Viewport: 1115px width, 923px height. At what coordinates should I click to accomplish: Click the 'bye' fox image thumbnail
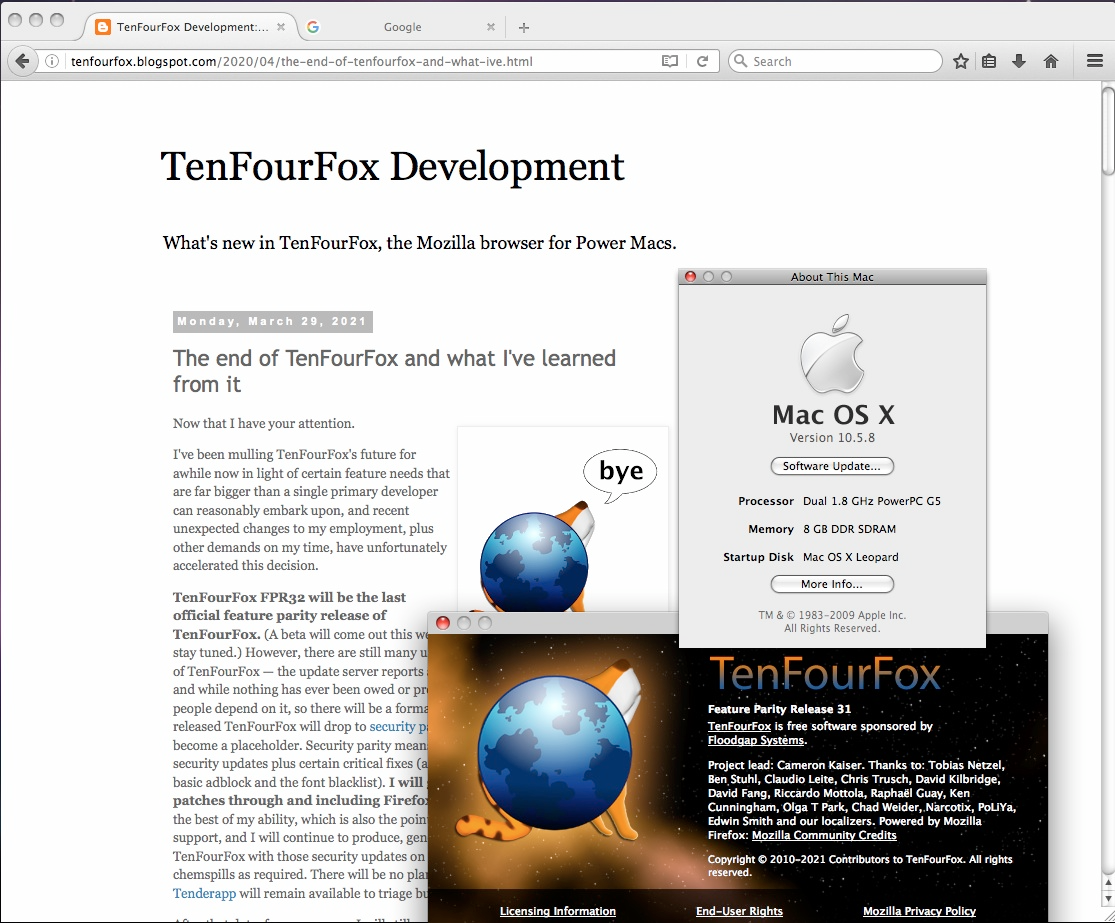pyautogui.click(x=562, y=519)
